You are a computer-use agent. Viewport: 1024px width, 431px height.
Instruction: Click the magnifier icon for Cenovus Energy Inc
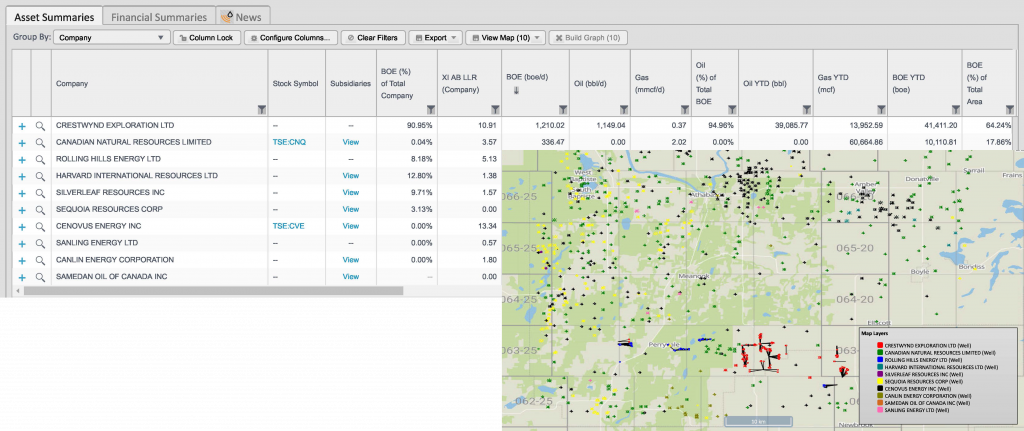tap(40, 227)
